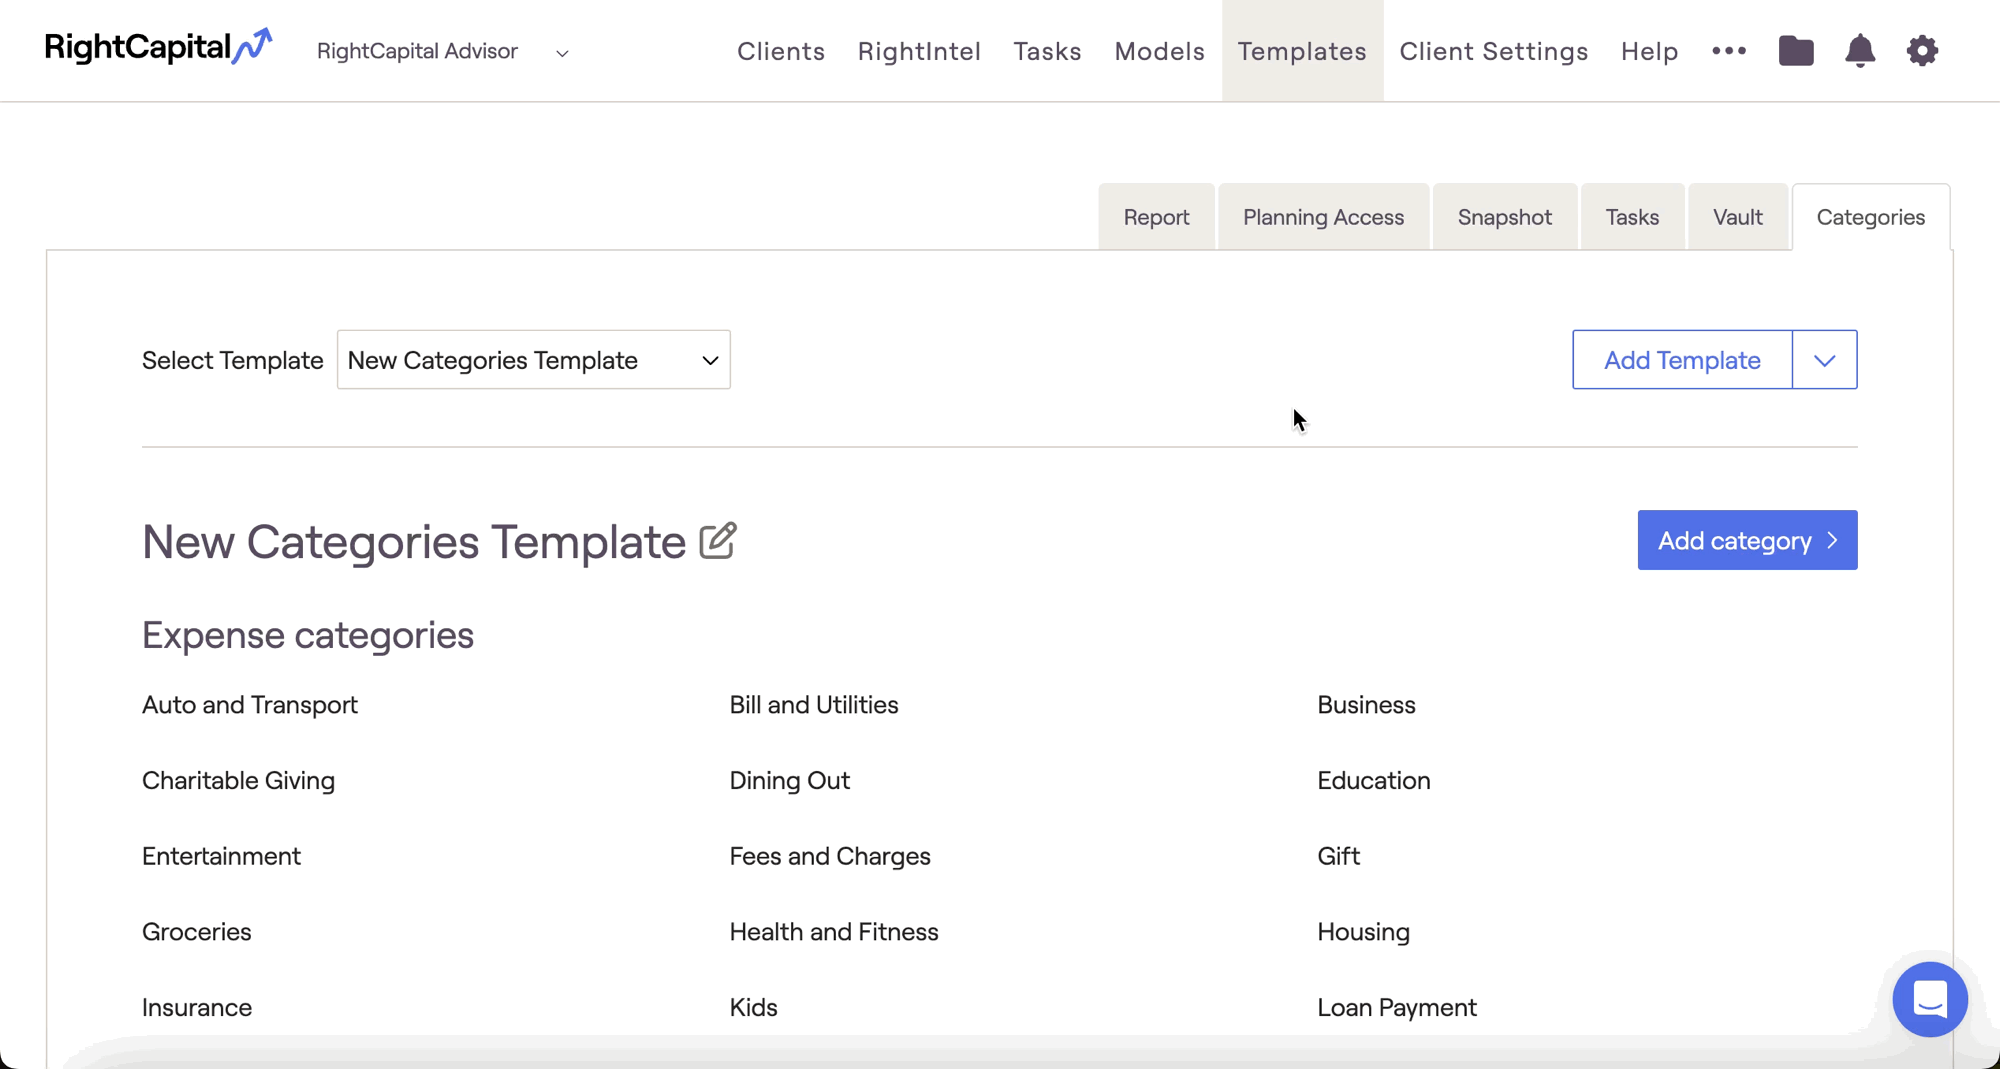Select the Categories tab

(x=1870, y=217)
